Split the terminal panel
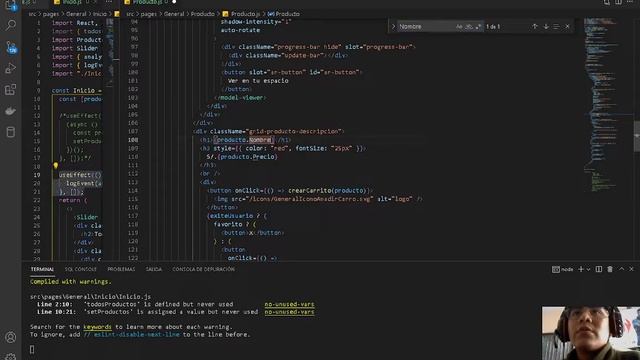This screenshot has height=360, width=640. click(599, 269)
